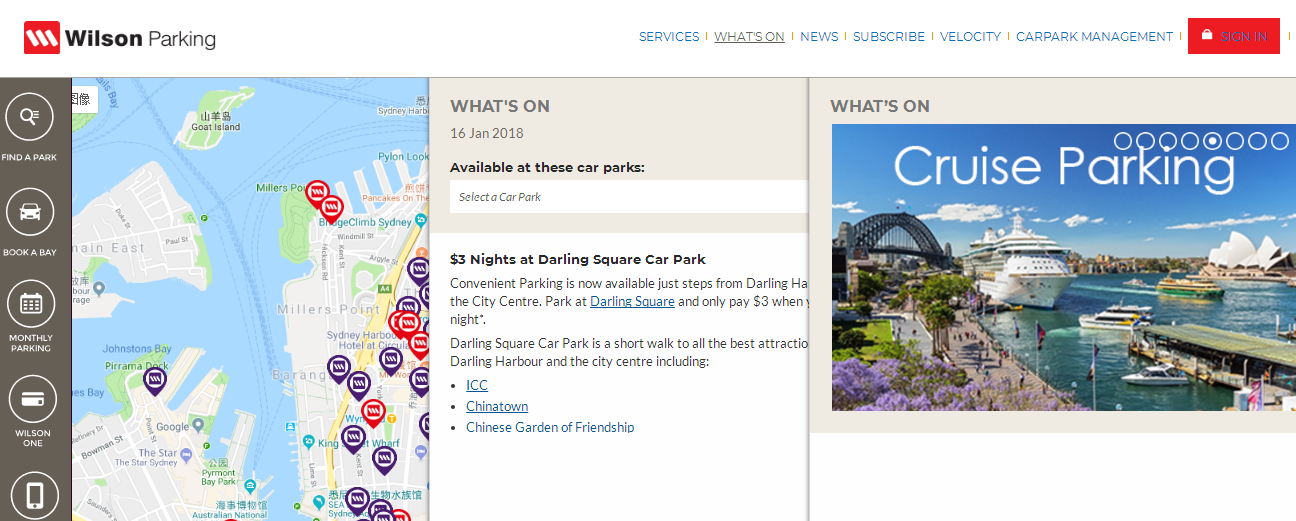Select third carousel slide dot
The width and height of the screenshot is (1296, 521).
pyautogui.click(x=1168, y=141)
